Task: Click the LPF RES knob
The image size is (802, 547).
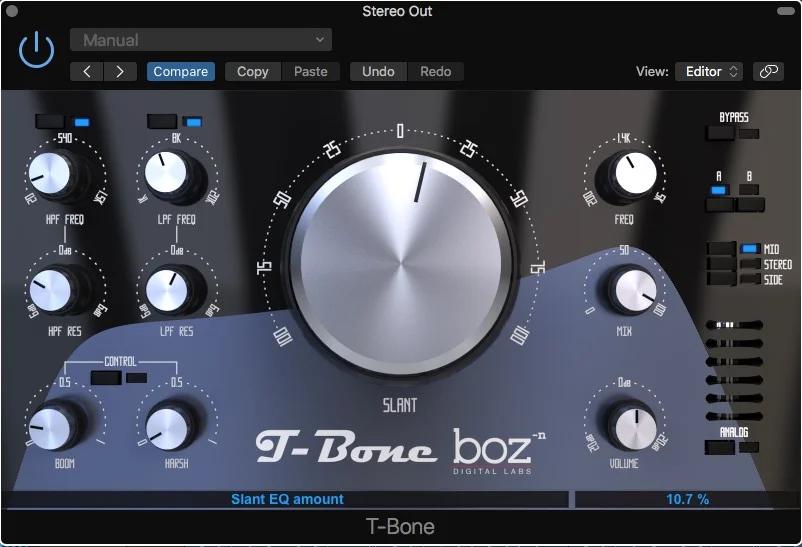Action: coord(167,291)
